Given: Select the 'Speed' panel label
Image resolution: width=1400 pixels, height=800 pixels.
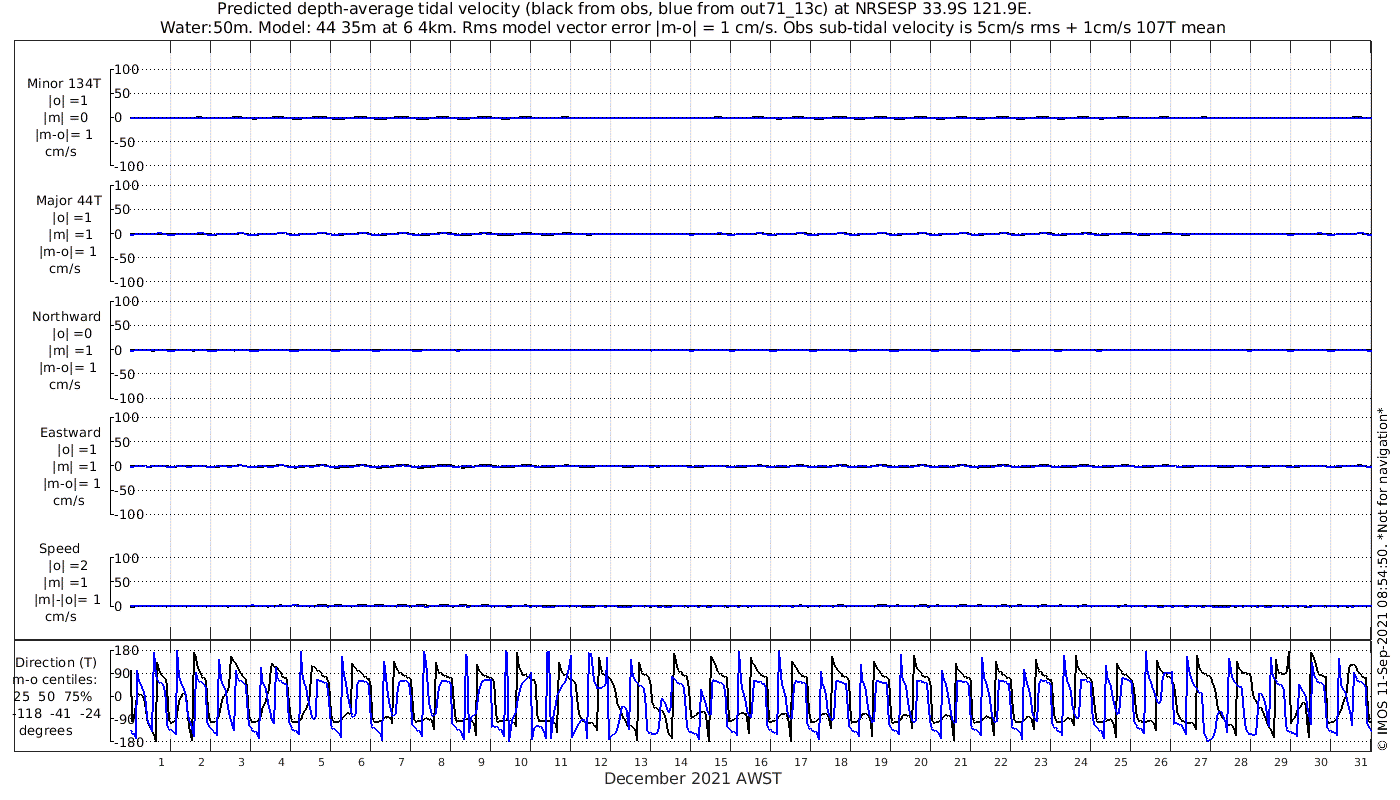Looking at the screenshot, I should [60, 548].
